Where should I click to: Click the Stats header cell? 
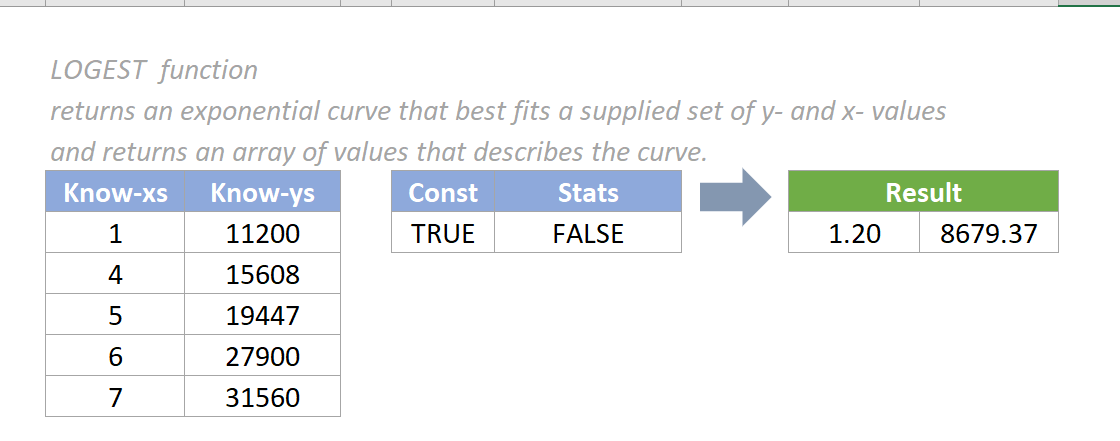click(x=588, y=193)
